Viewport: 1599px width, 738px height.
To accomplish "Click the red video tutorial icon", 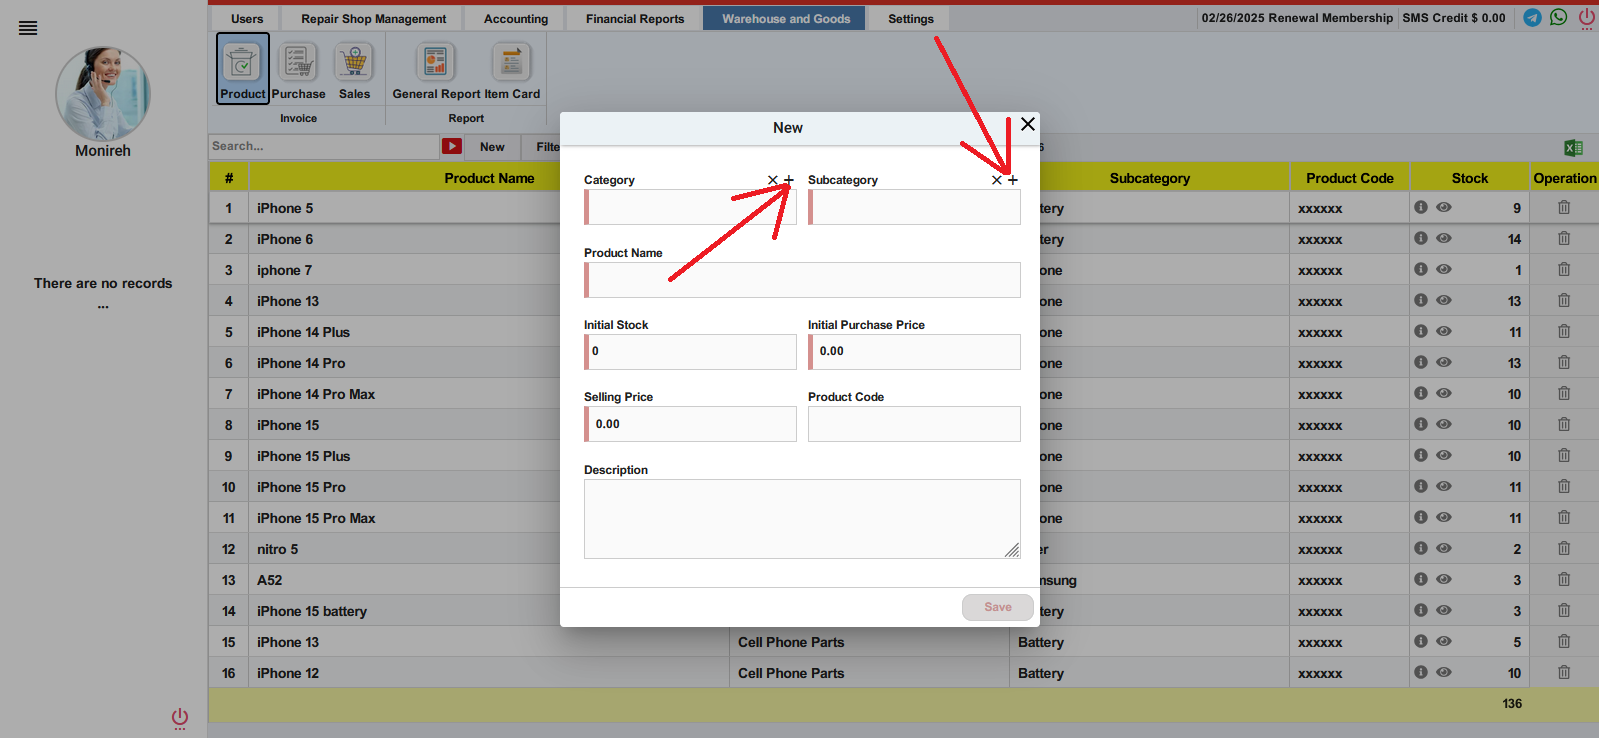I will point(452,146).
